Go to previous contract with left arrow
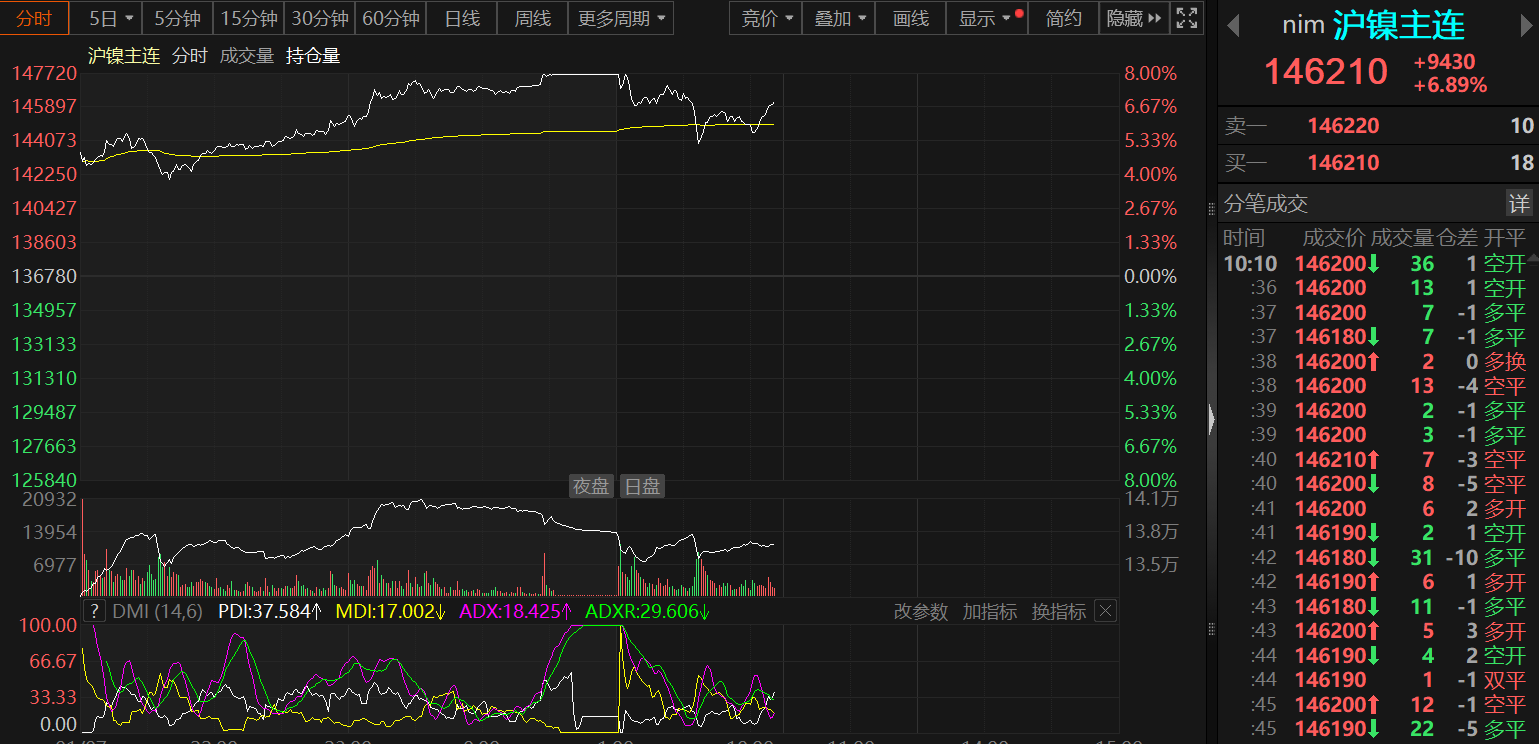This screenshot has height=744, width=1539. click(1234, 25)
